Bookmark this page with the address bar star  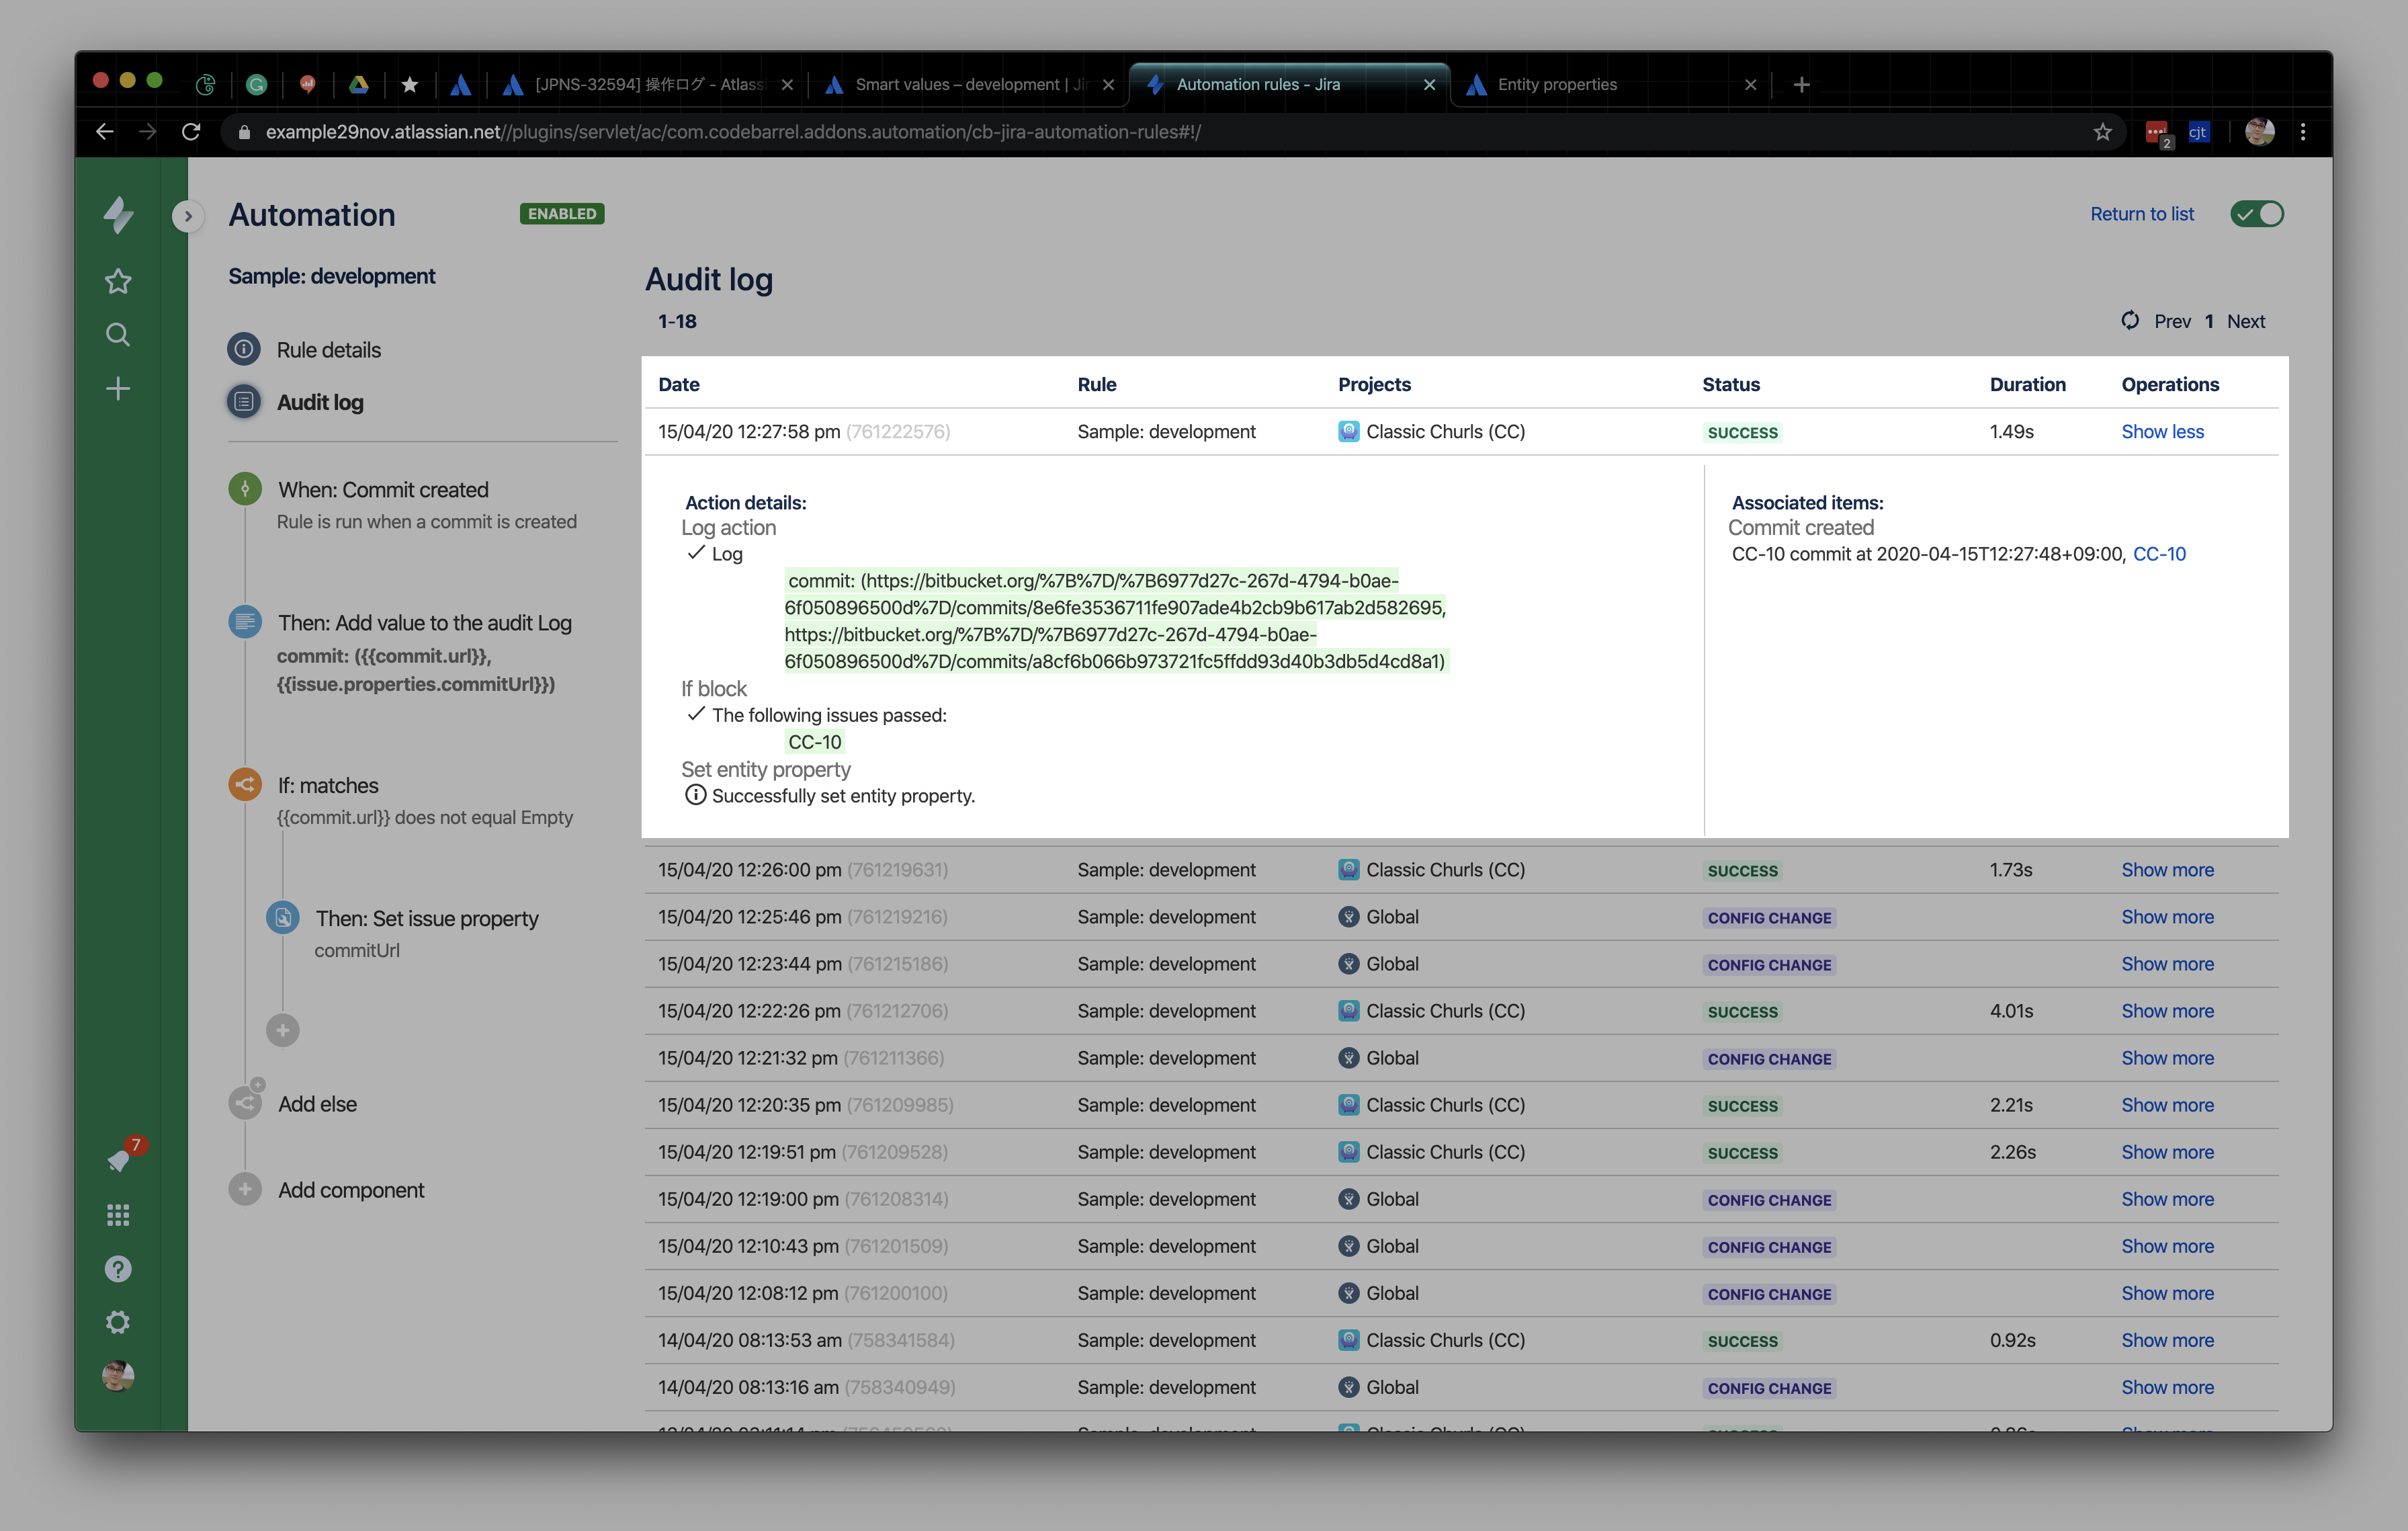point(2103,132)
